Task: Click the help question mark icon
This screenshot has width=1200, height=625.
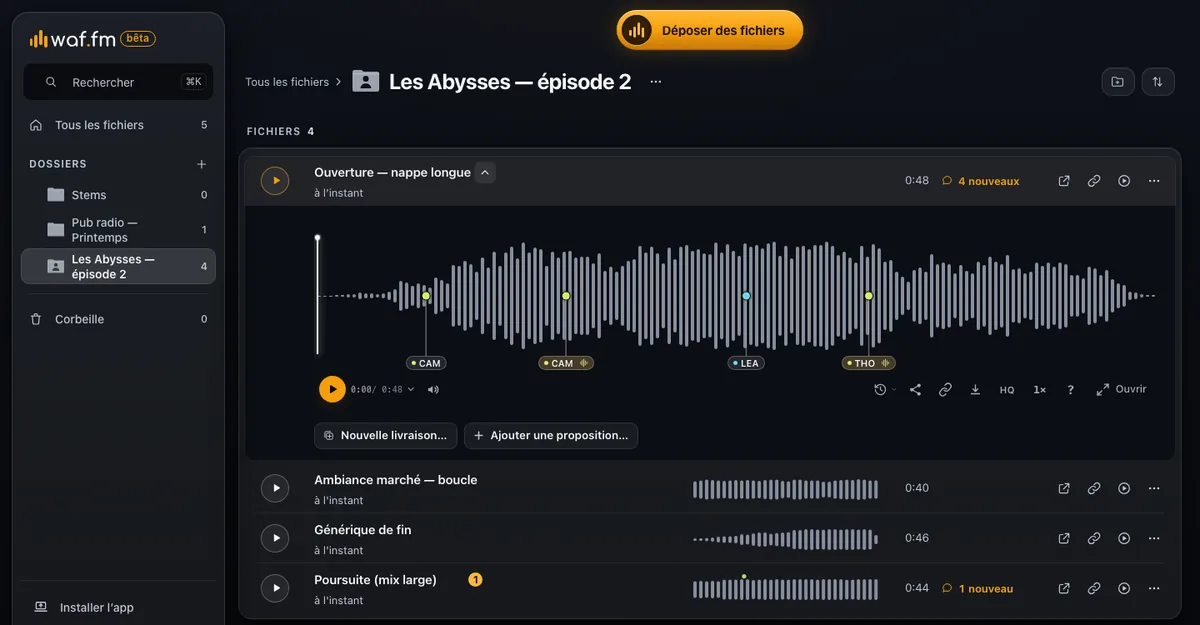Action: pyautogui.click(x=1070, y=390)
